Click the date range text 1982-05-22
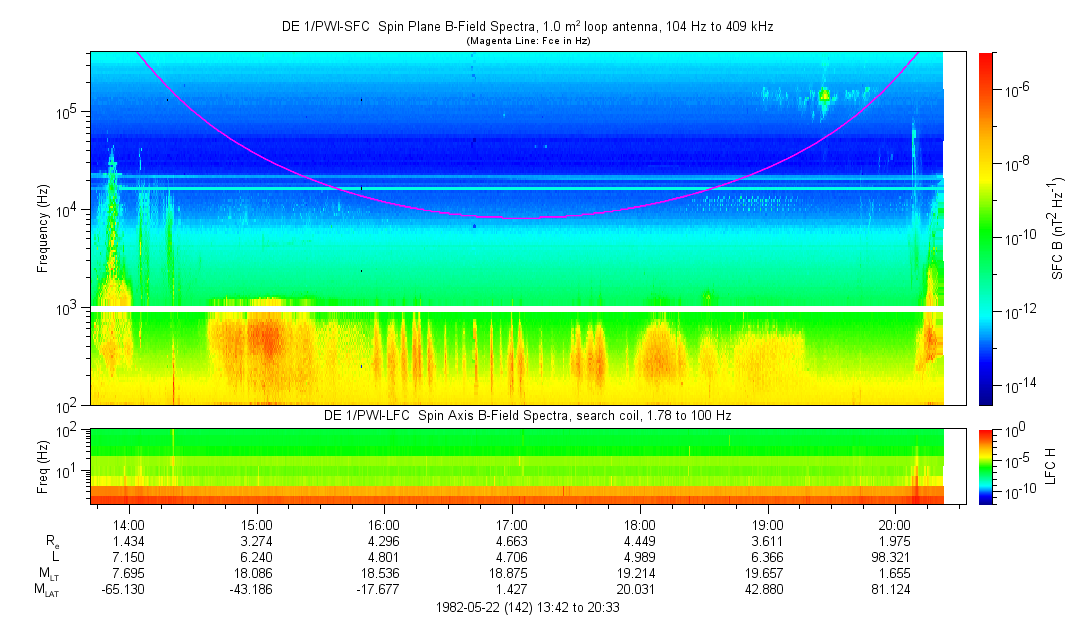 [x=526, y=607]
